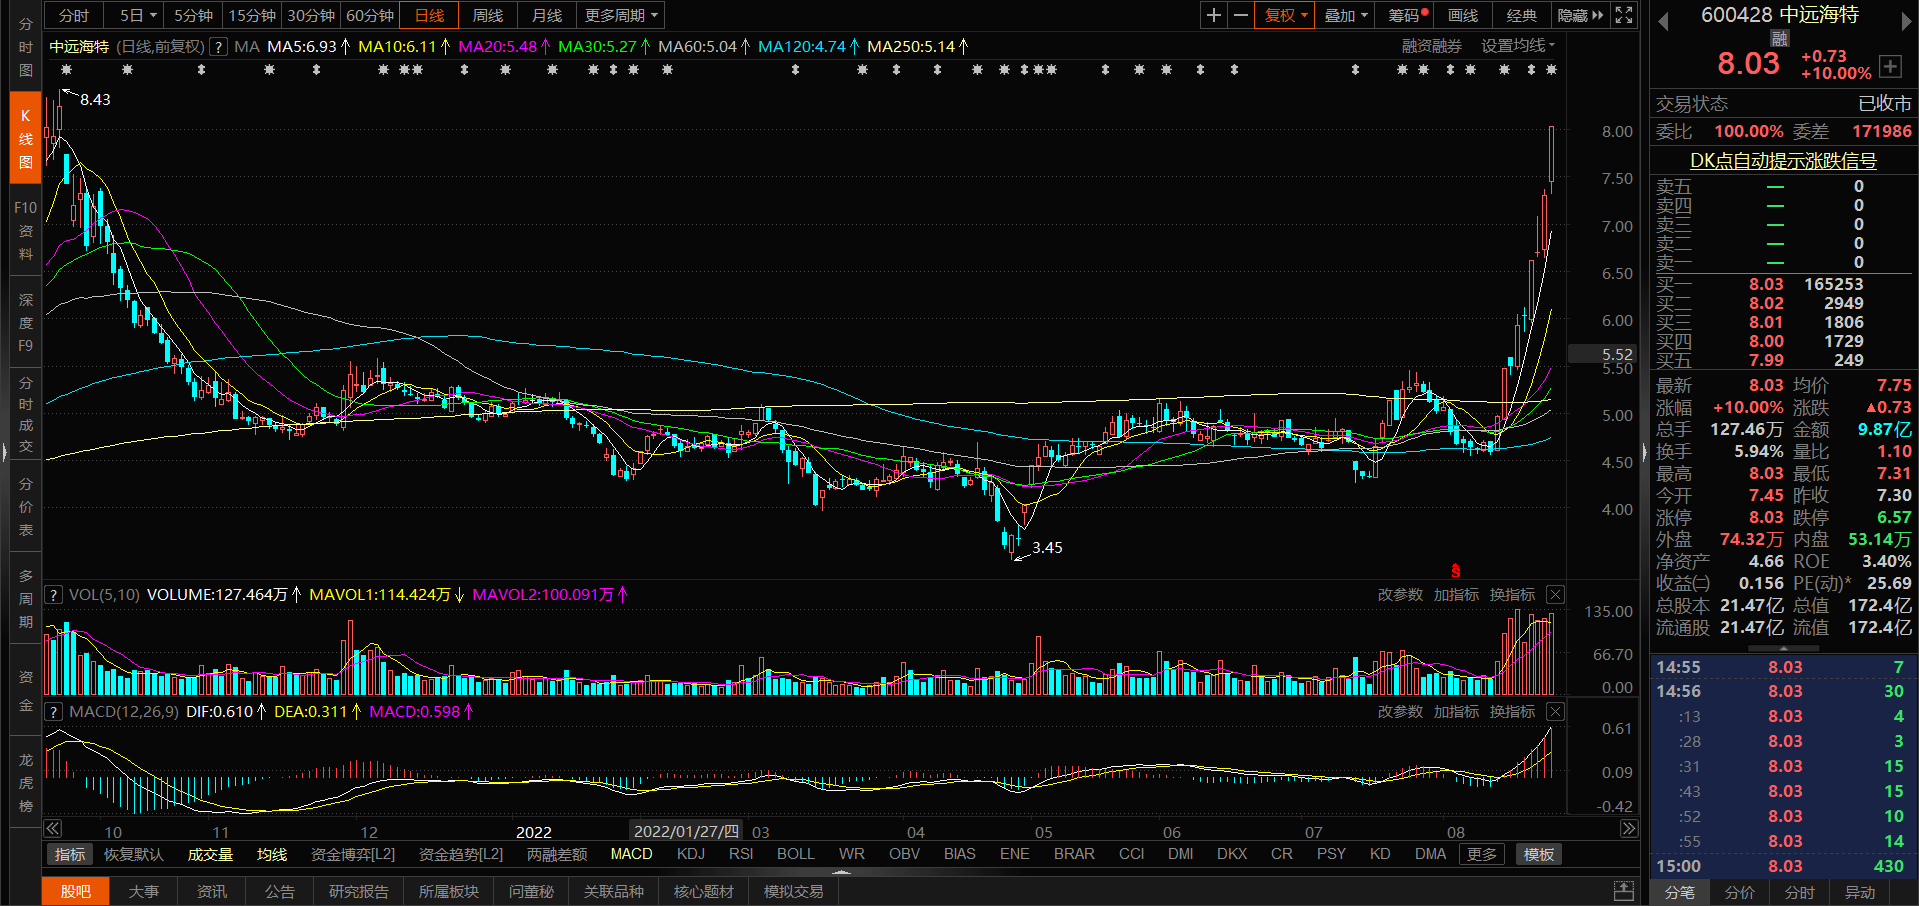Screen dimensions: 1919x906
Task: Open the 研究报告 tab
Action: [358, 891]
